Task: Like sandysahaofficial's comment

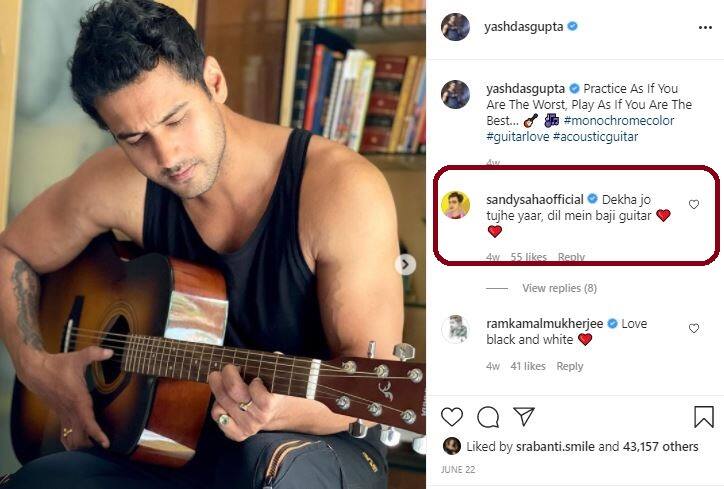Action: pyautogui.click(x=694, y=204)
